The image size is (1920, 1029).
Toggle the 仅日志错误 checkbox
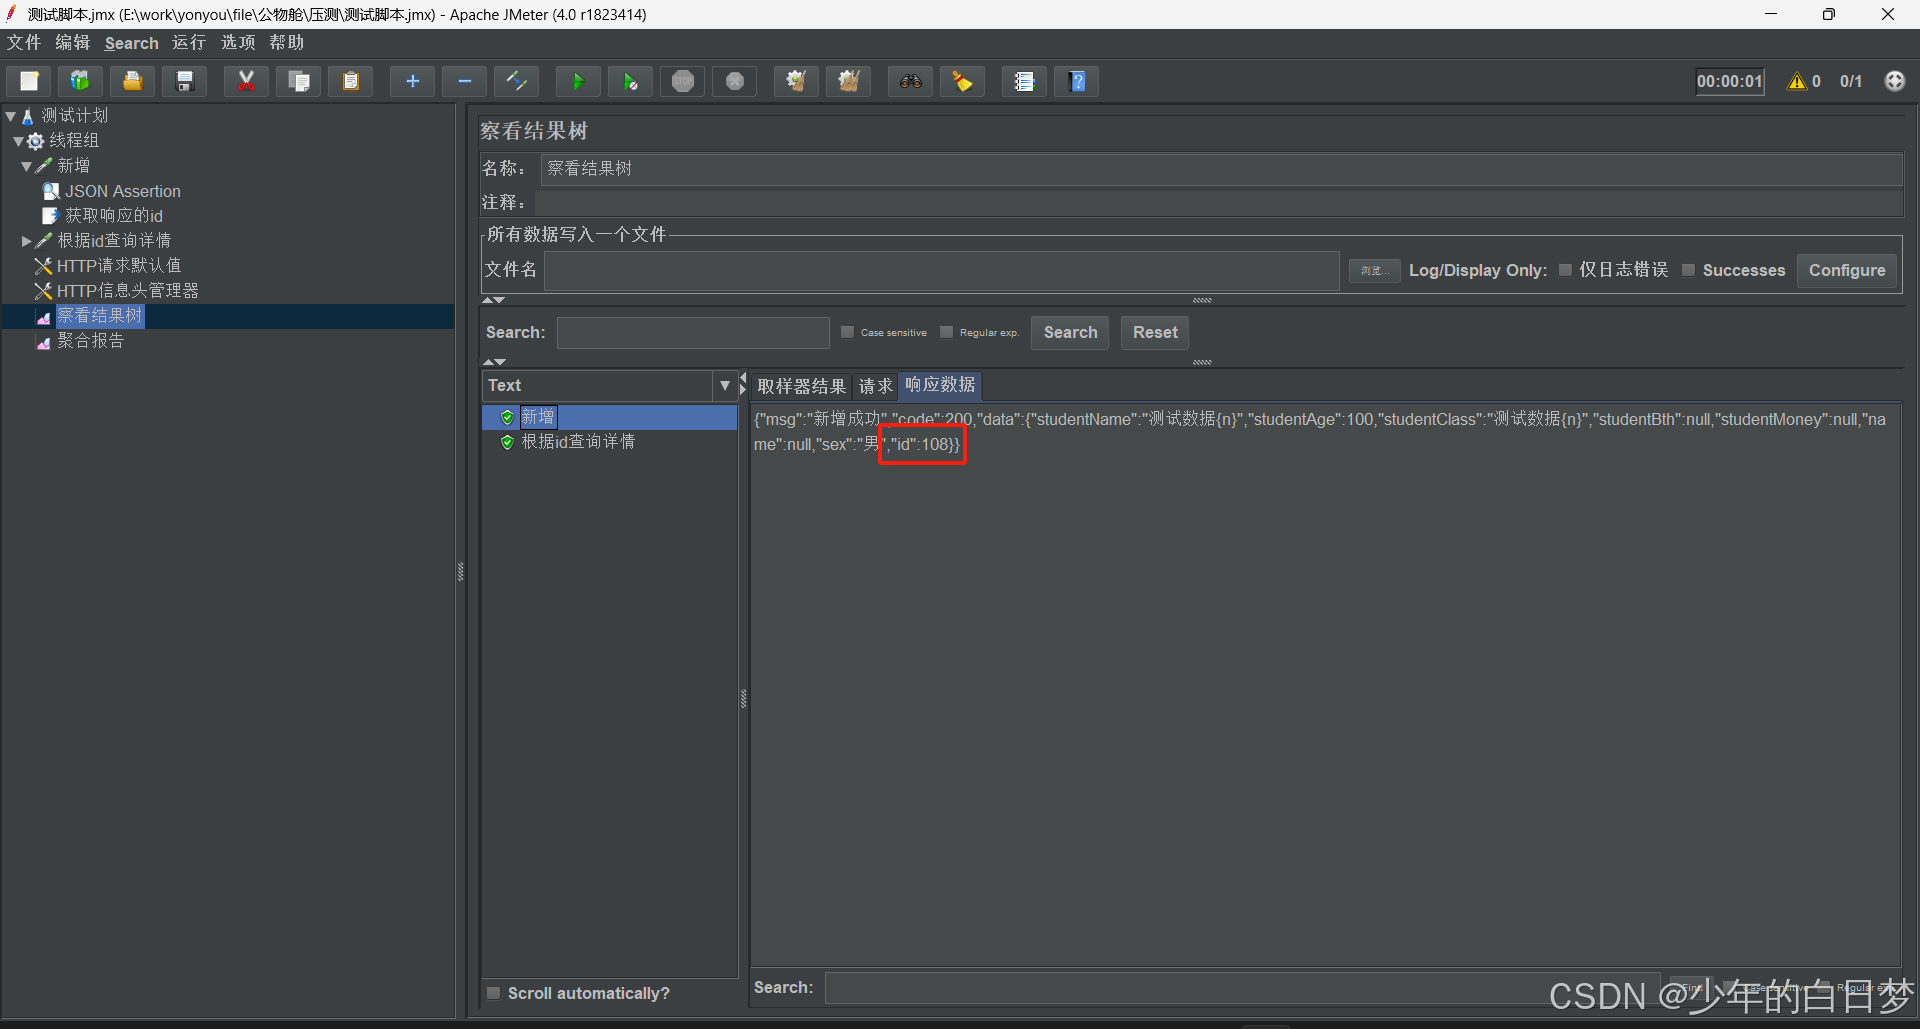[x=1565, y=270]
